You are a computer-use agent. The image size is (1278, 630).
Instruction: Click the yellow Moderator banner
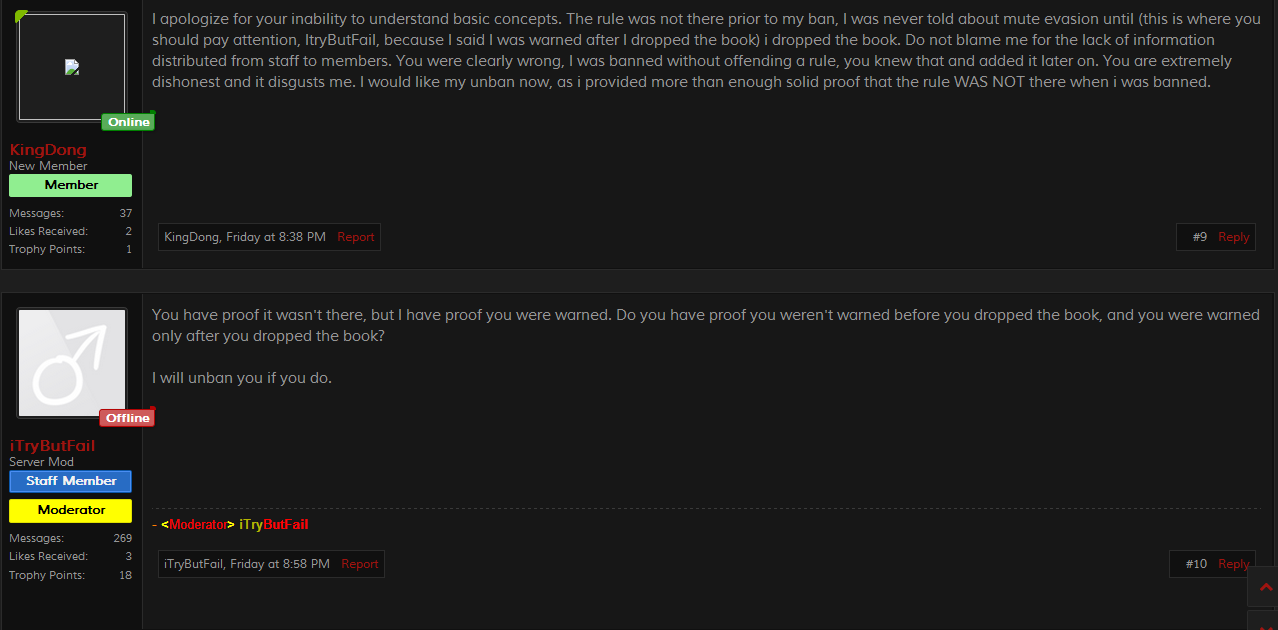tap(71, 510)
